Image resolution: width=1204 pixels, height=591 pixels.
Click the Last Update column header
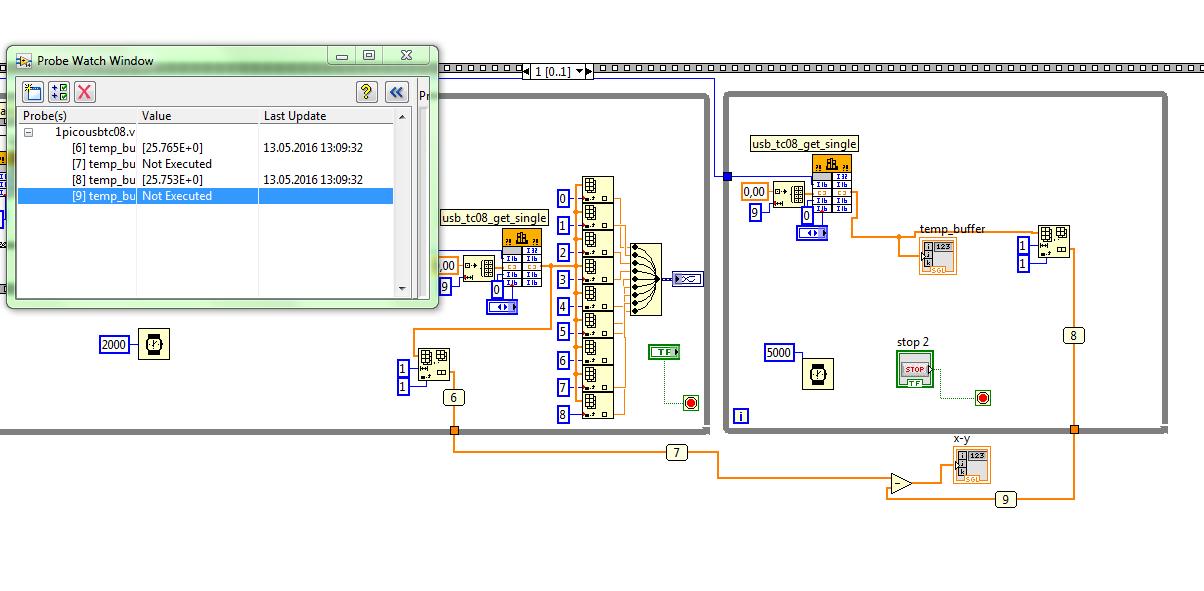click(x=327, y=116)
